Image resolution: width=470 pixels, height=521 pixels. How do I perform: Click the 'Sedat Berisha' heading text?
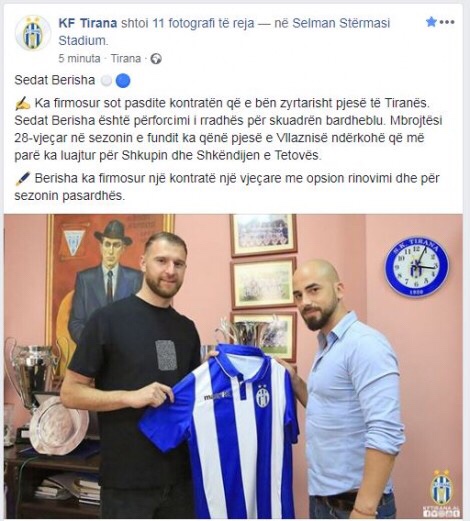click(55, 80)
